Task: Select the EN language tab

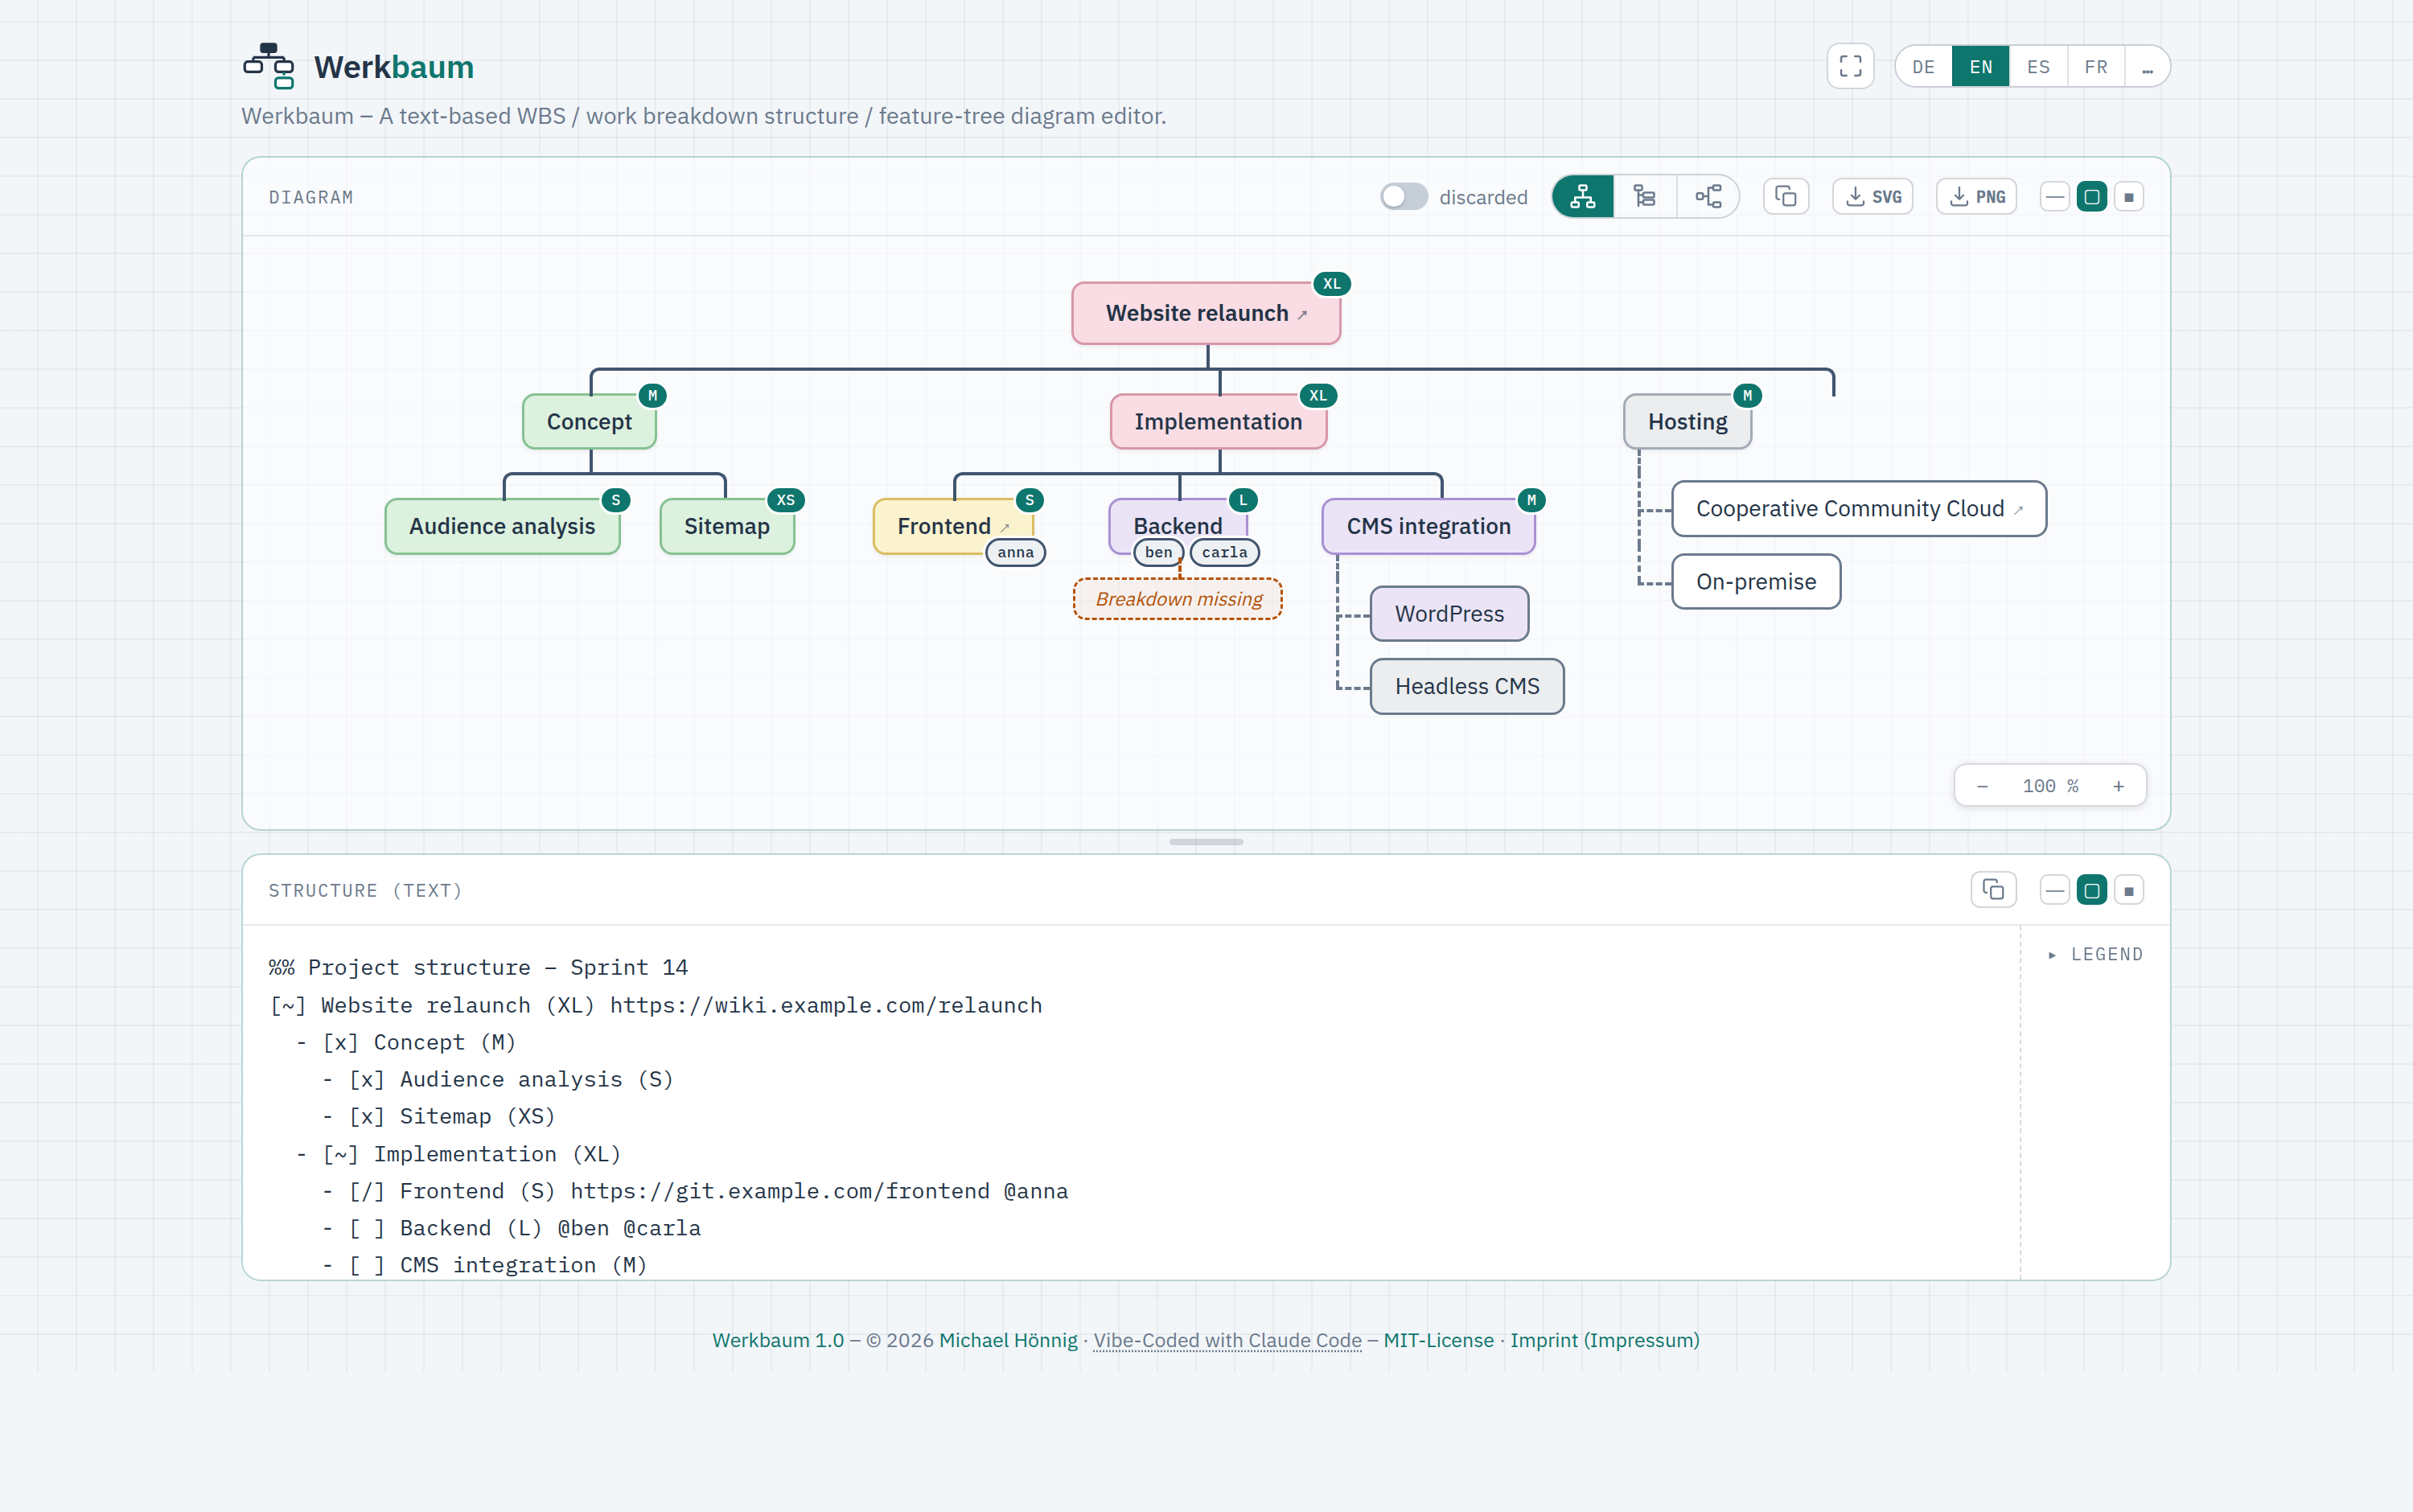Action: pyautogui.click(x=1980, y=67)
